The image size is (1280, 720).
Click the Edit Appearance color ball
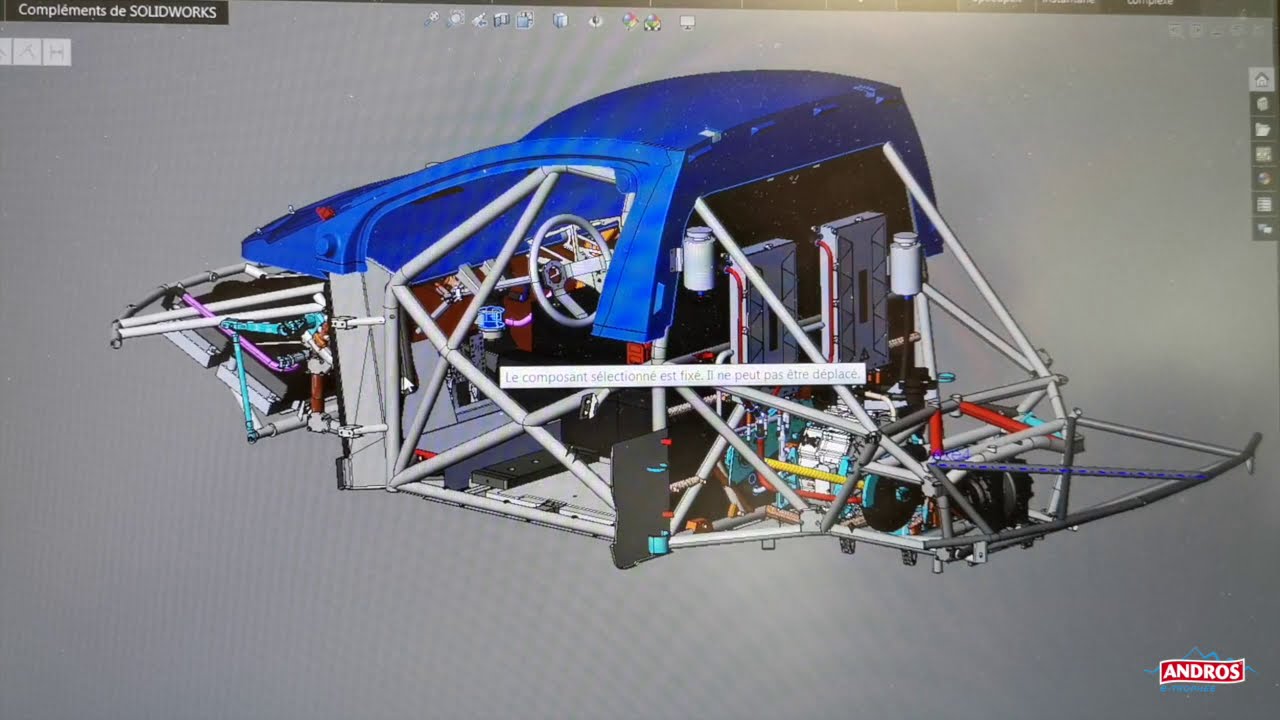629,21
